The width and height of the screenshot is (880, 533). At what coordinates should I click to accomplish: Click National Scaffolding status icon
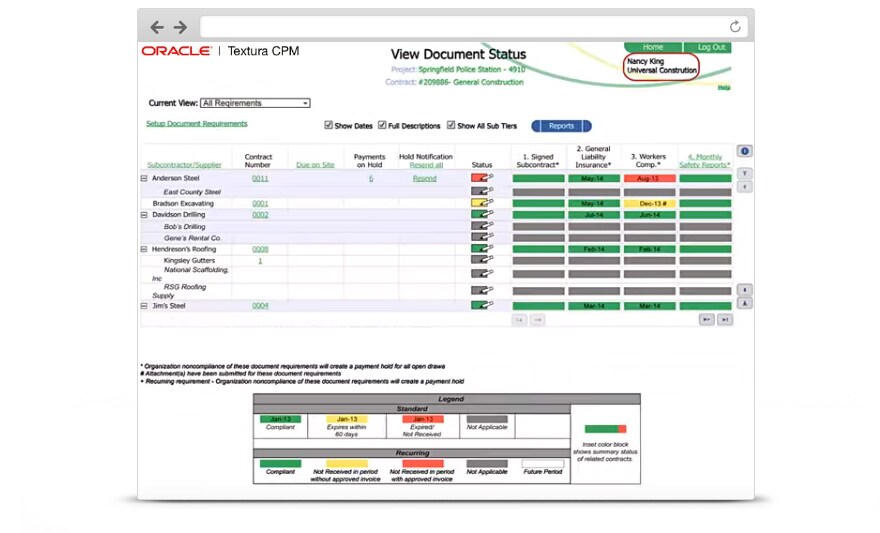482,274
